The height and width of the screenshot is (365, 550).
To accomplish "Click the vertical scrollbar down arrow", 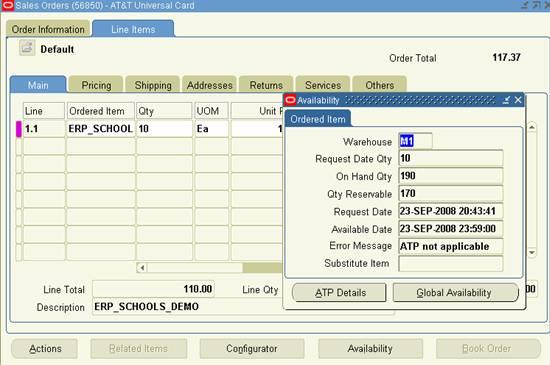I will tap(532, 252).
